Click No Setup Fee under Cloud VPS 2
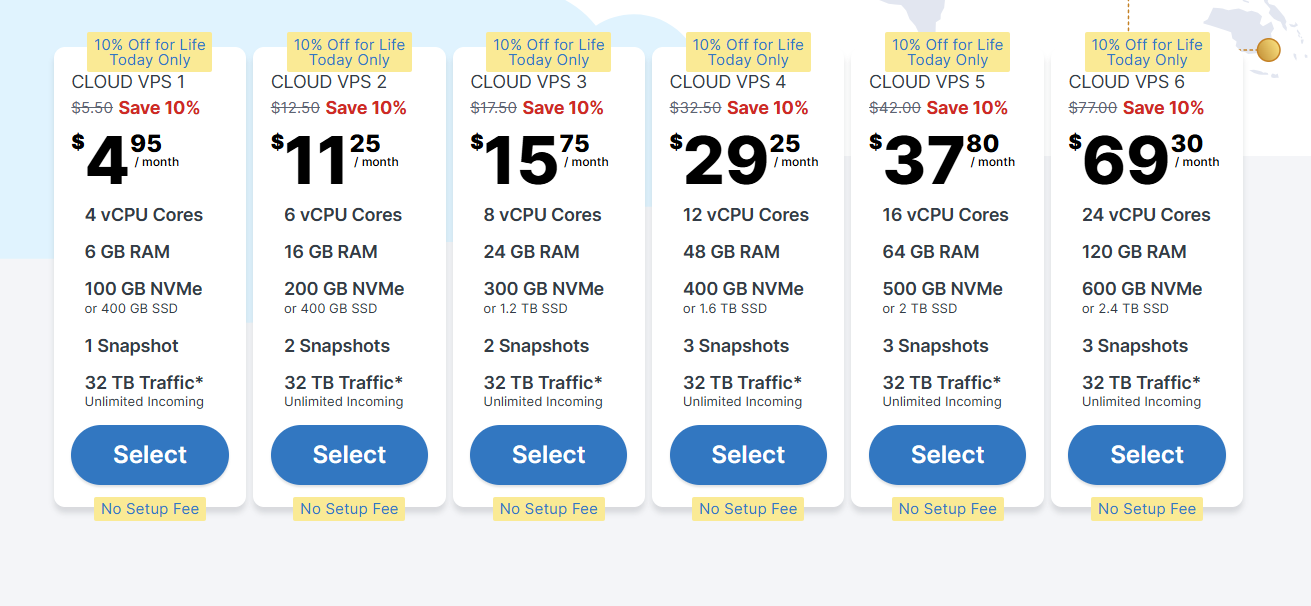This screenshot has width=1311, height=606. (349, 509)
